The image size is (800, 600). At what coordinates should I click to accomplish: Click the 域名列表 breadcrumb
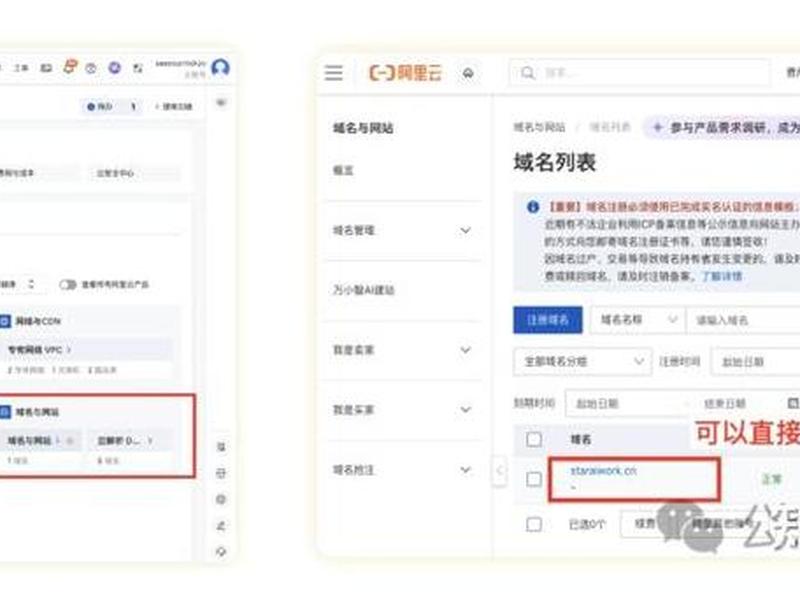point(610,127)
